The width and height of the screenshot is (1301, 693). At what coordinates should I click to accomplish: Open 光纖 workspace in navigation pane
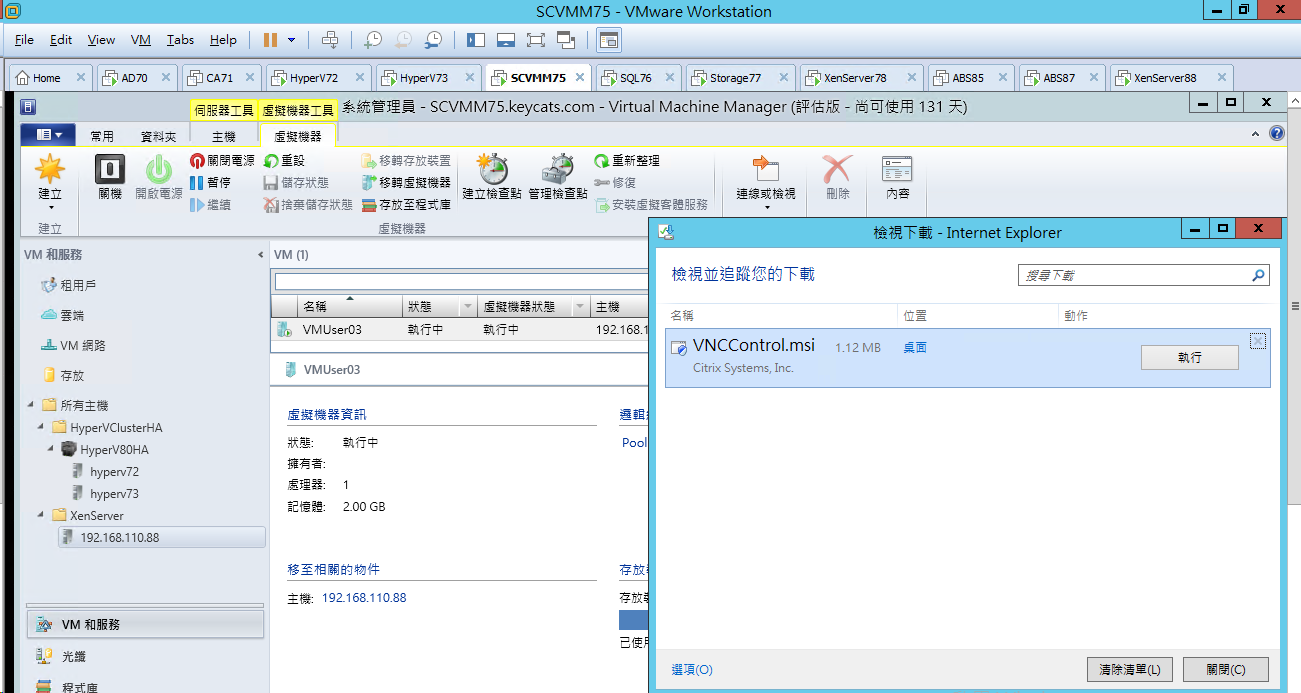[146, 656]
